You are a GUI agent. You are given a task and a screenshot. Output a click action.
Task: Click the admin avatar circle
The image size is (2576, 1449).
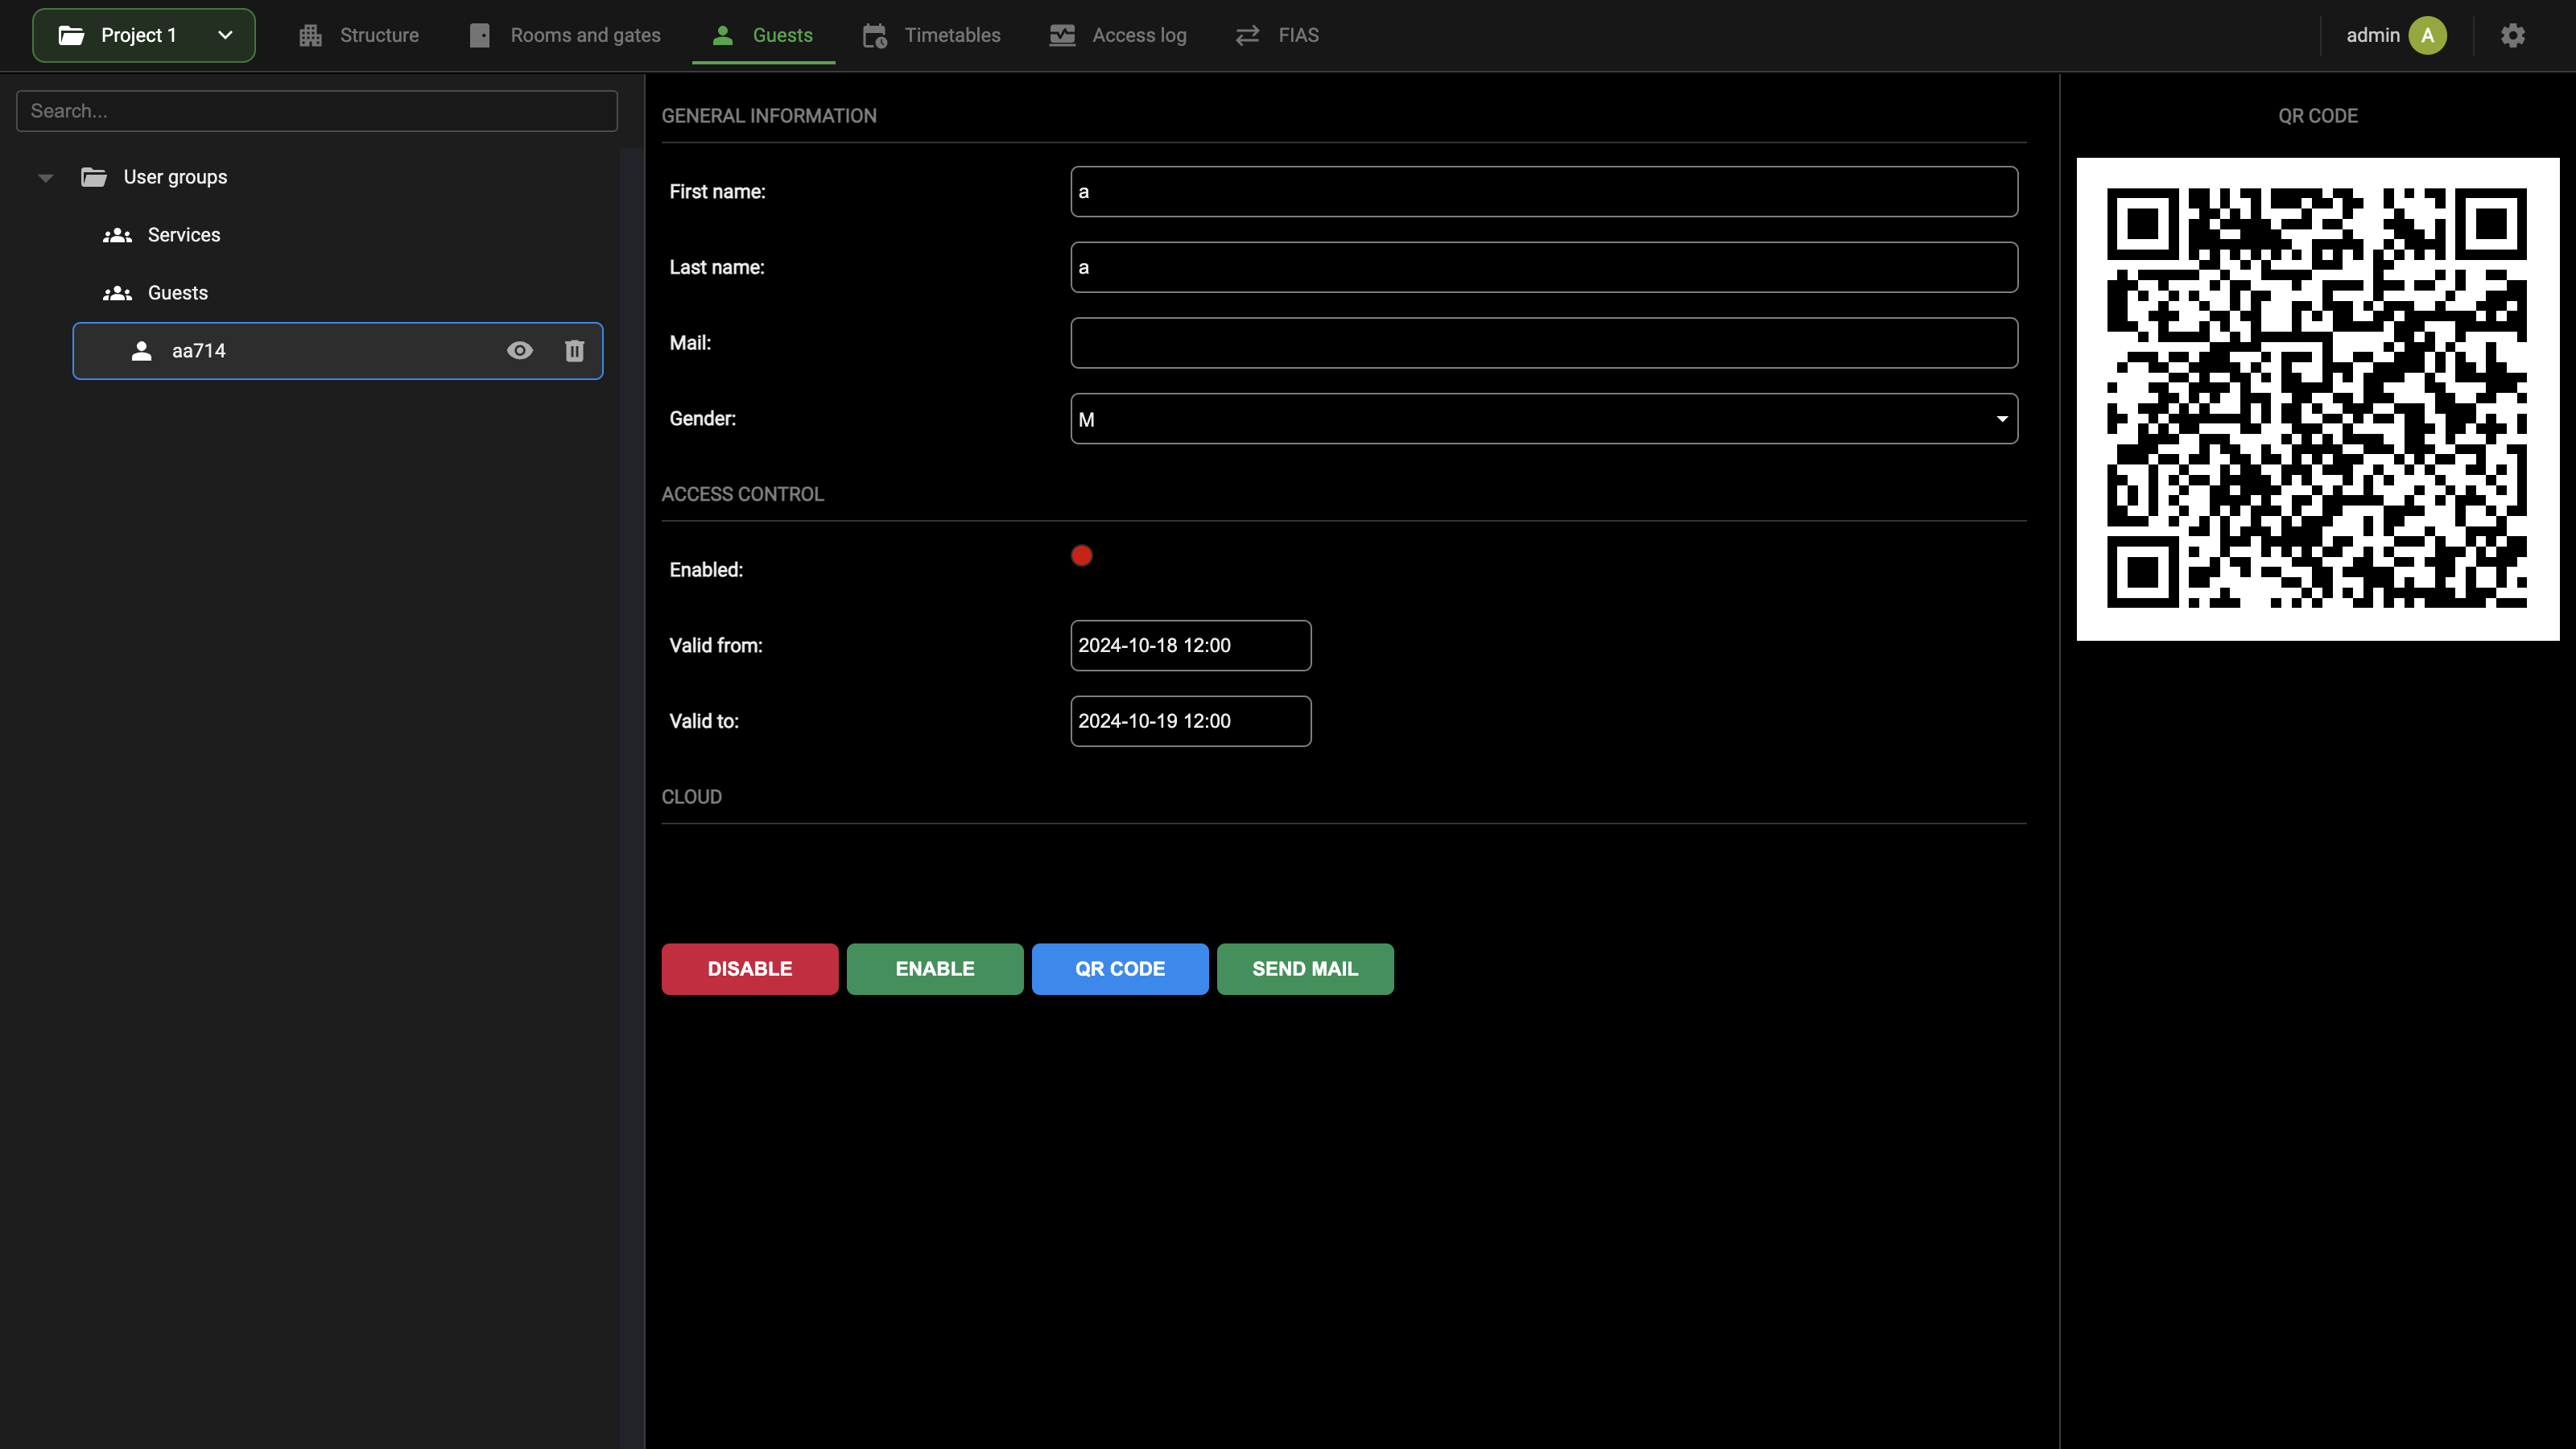tap(2427, 35)
